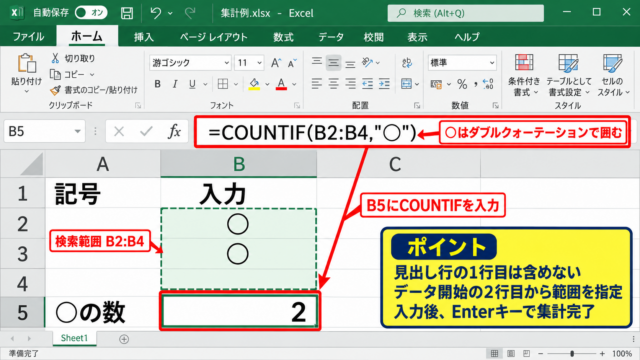Screen dimensions: 640x360
Task: Align text to vertical middle
Action: (333, 62)
